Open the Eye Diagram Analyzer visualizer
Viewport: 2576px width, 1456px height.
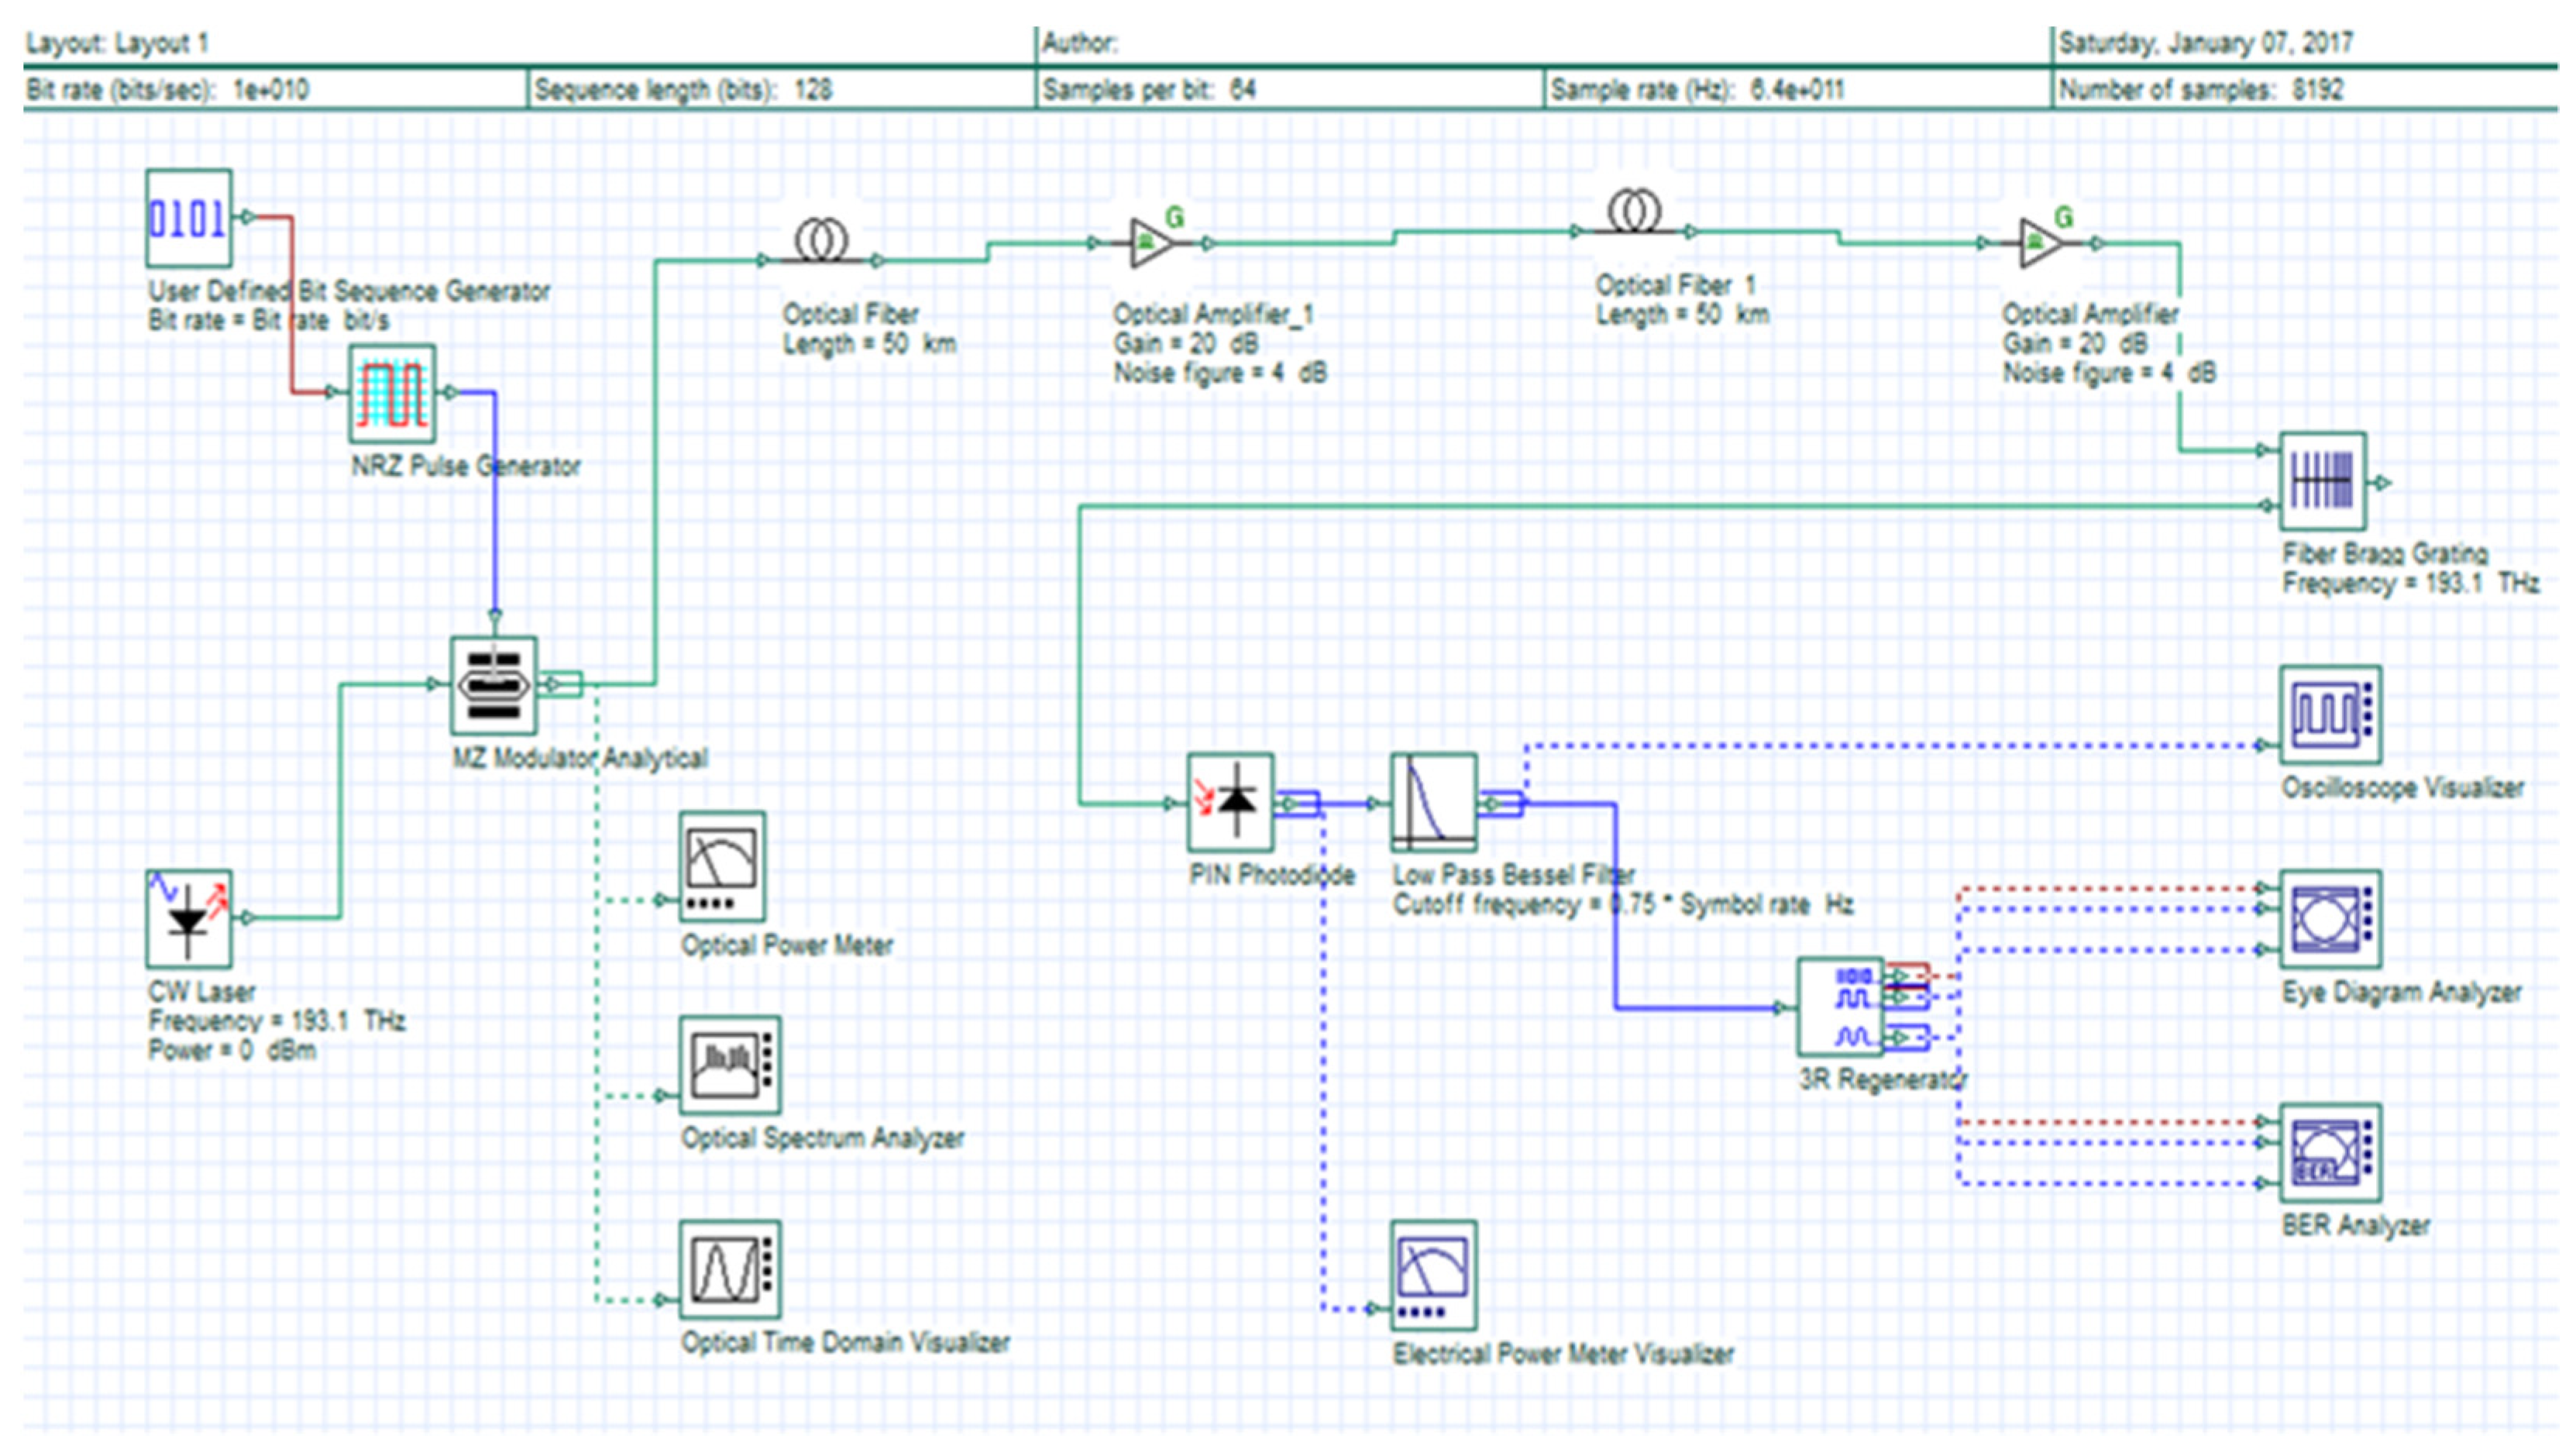click(x=2330, y=919)
